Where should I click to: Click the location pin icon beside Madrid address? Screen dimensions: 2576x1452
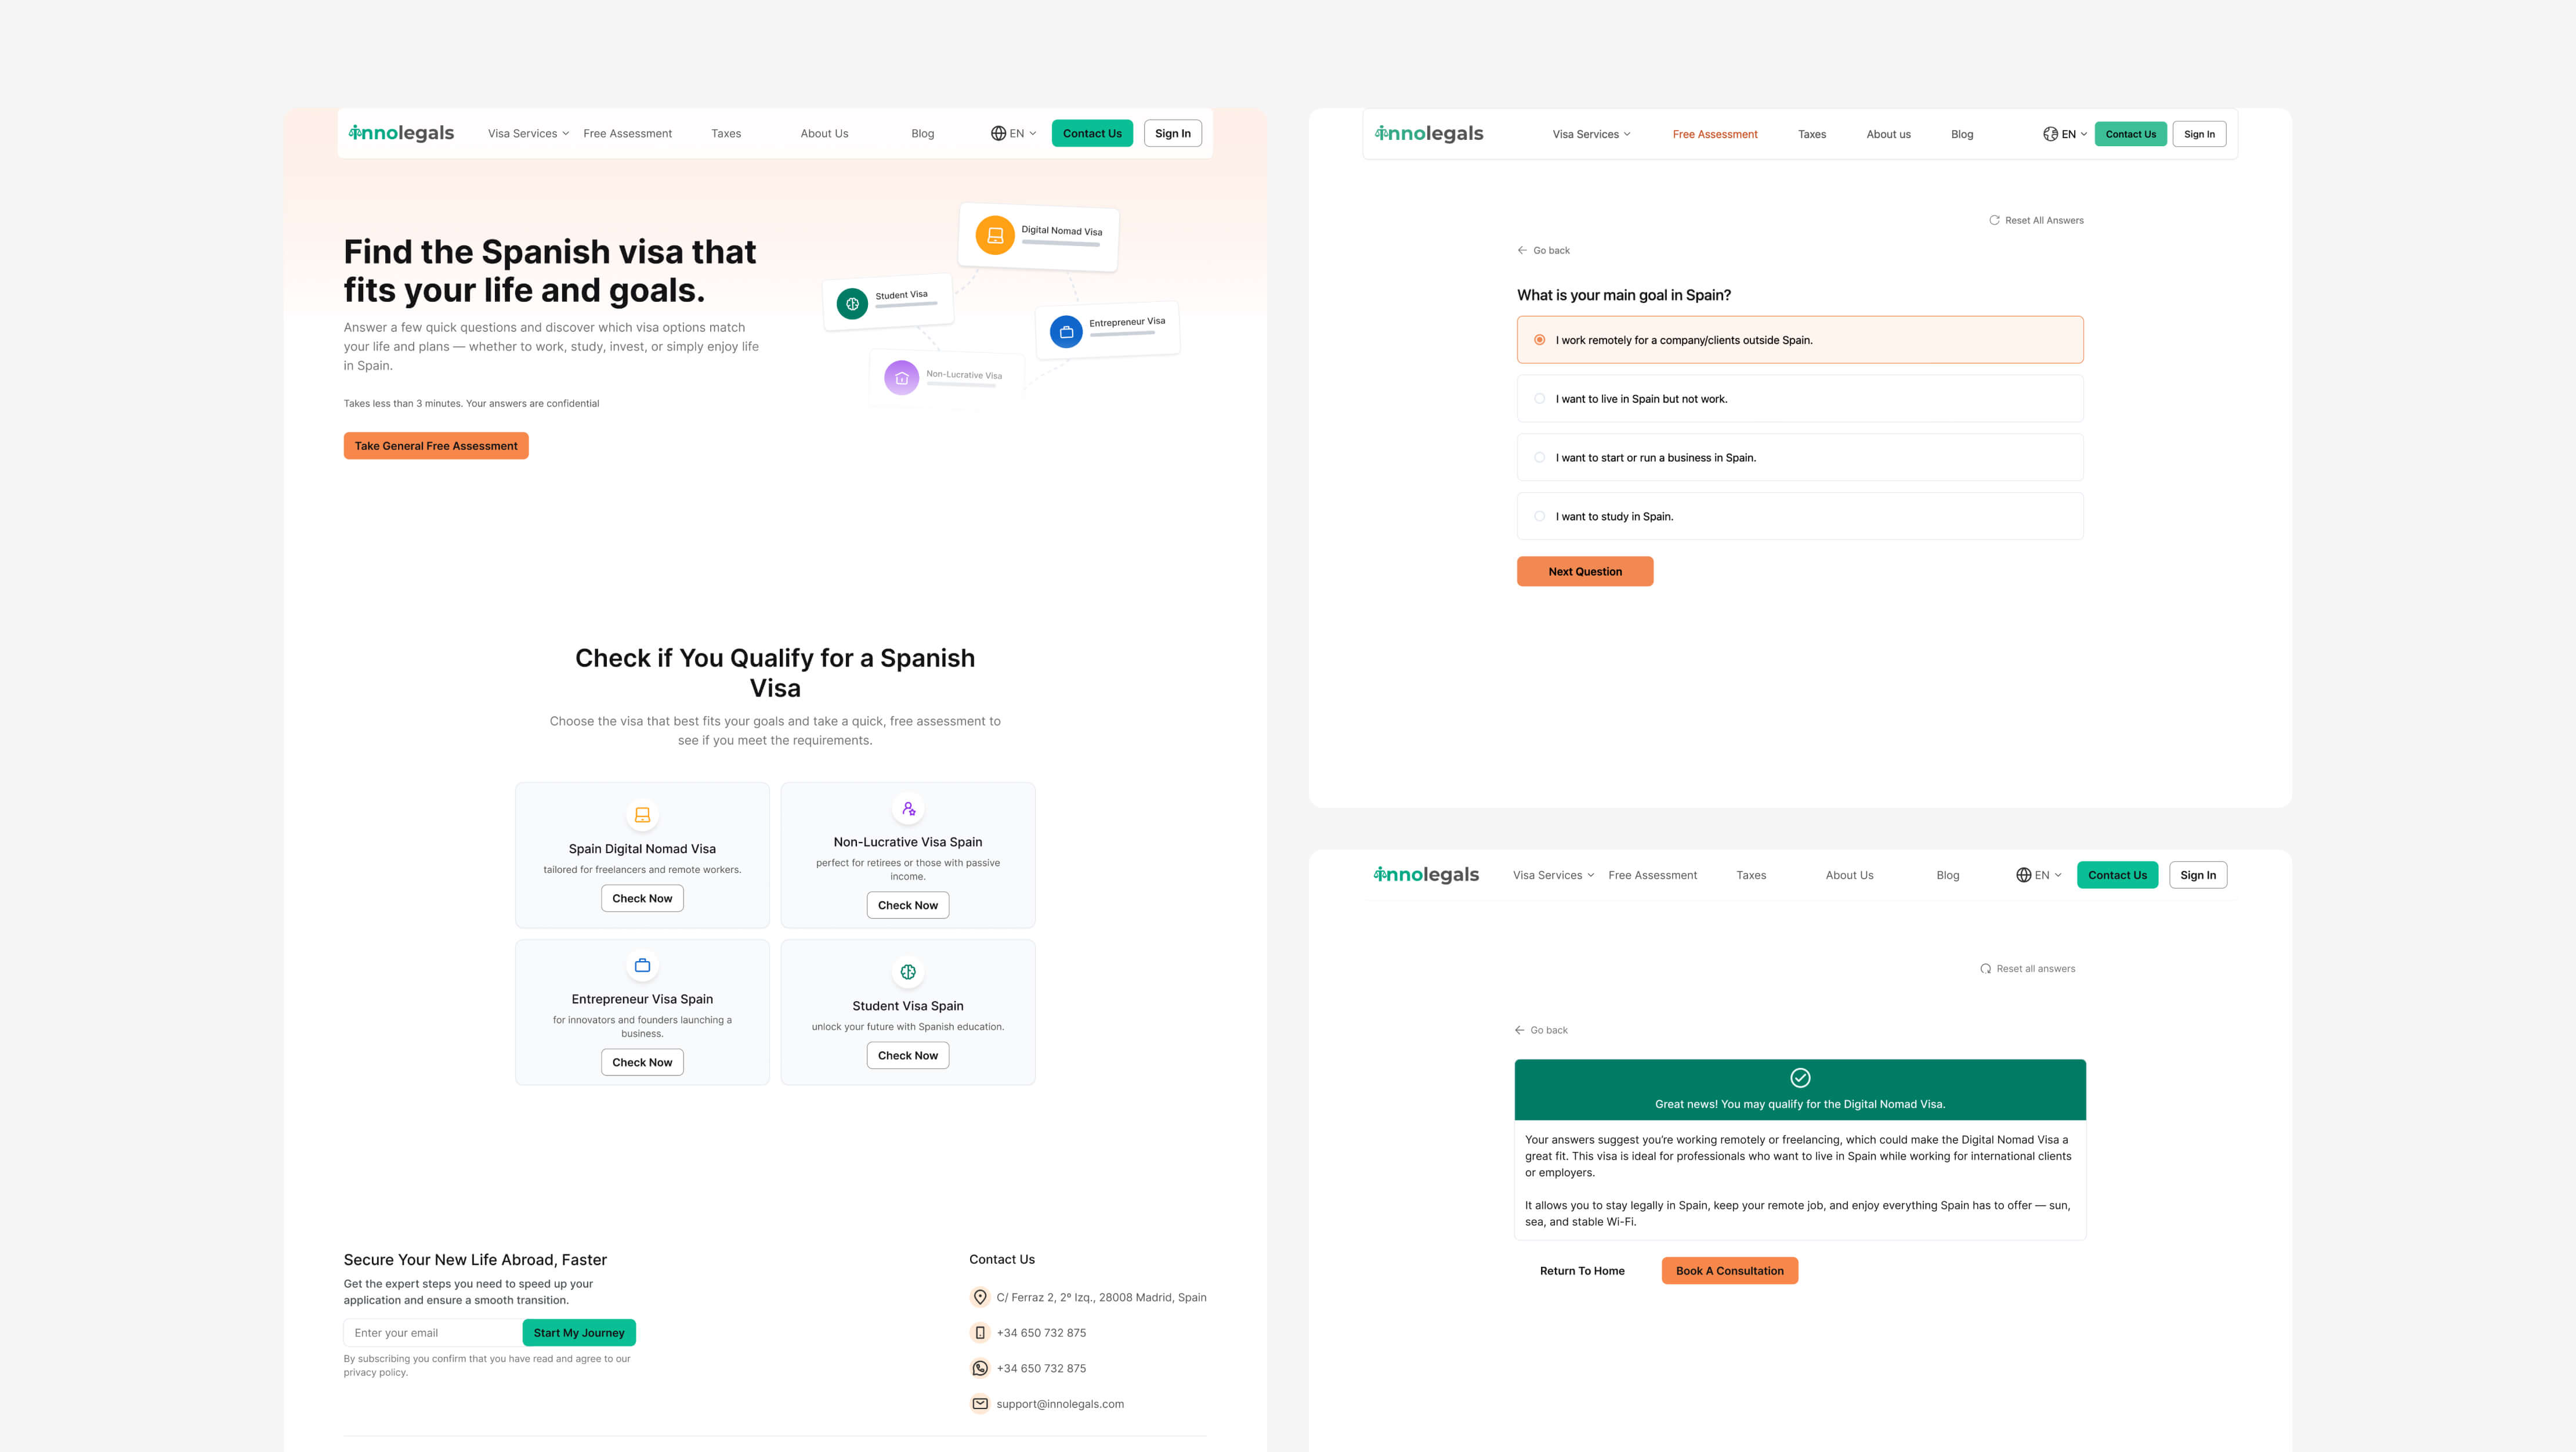click(980, 1297)
